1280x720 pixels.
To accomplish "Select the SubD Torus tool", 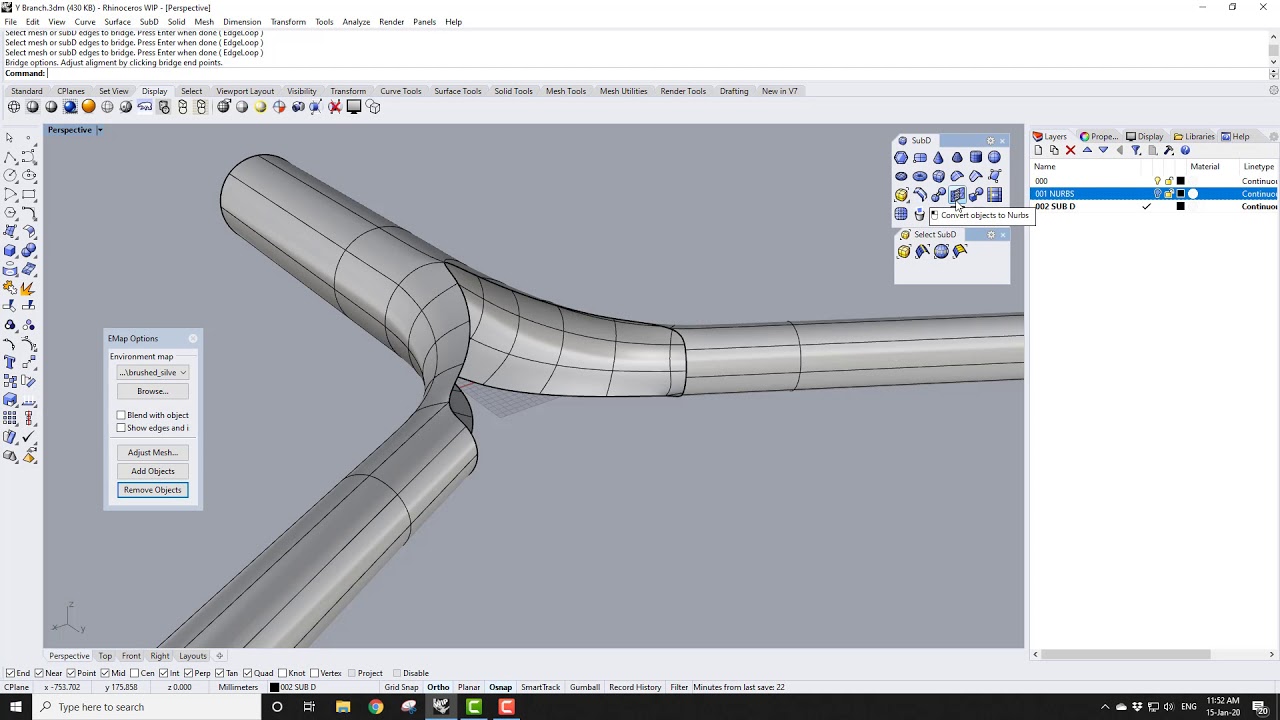I will click(920, 176).
